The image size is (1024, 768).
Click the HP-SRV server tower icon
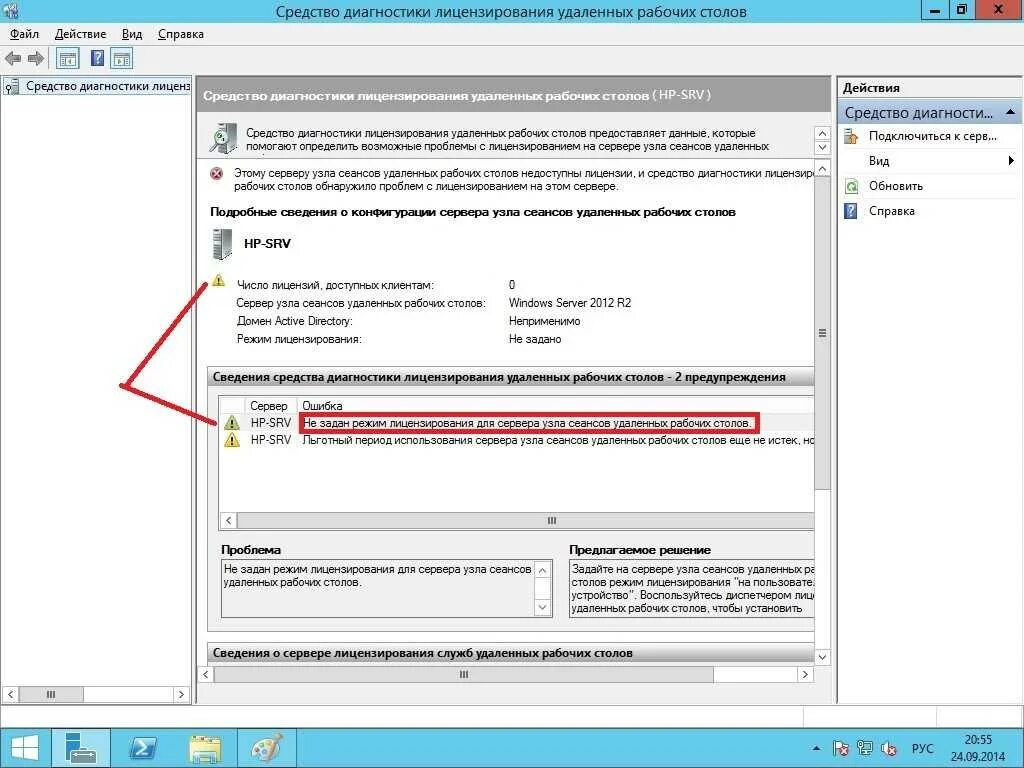[222, 244]
